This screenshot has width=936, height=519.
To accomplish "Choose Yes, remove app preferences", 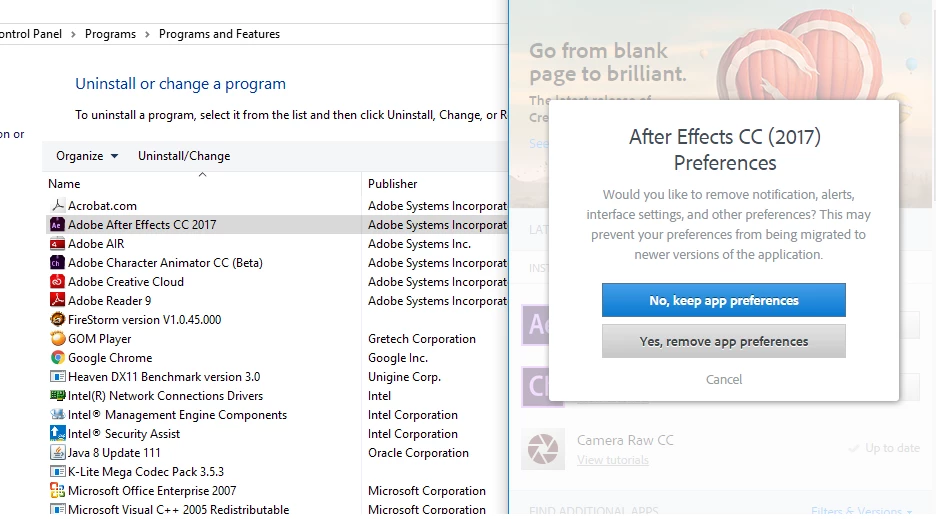I will (723, 342).
